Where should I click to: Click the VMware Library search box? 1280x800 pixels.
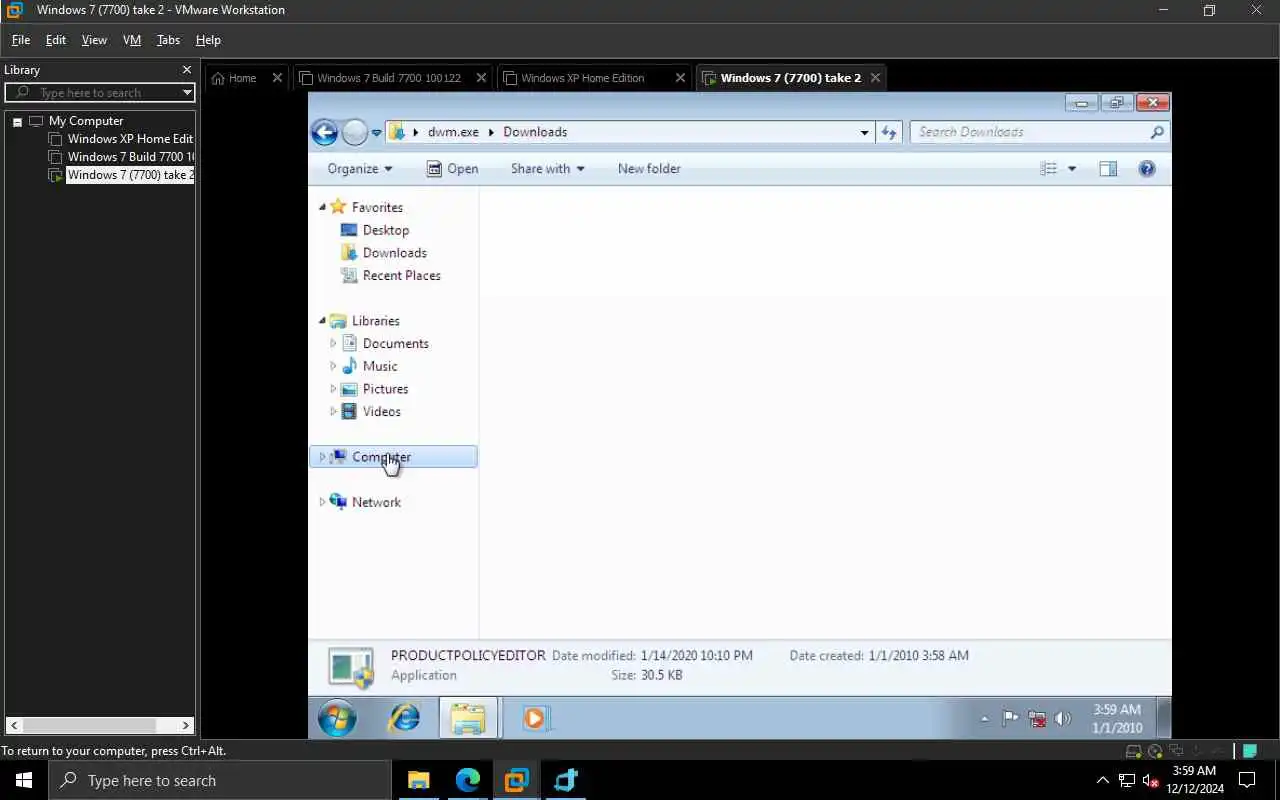pos(100,93)
